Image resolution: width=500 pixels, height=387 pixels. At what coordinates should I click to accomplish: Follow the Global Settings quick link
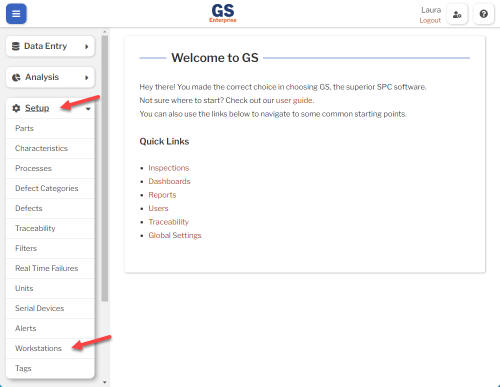(x=175, y=235)
